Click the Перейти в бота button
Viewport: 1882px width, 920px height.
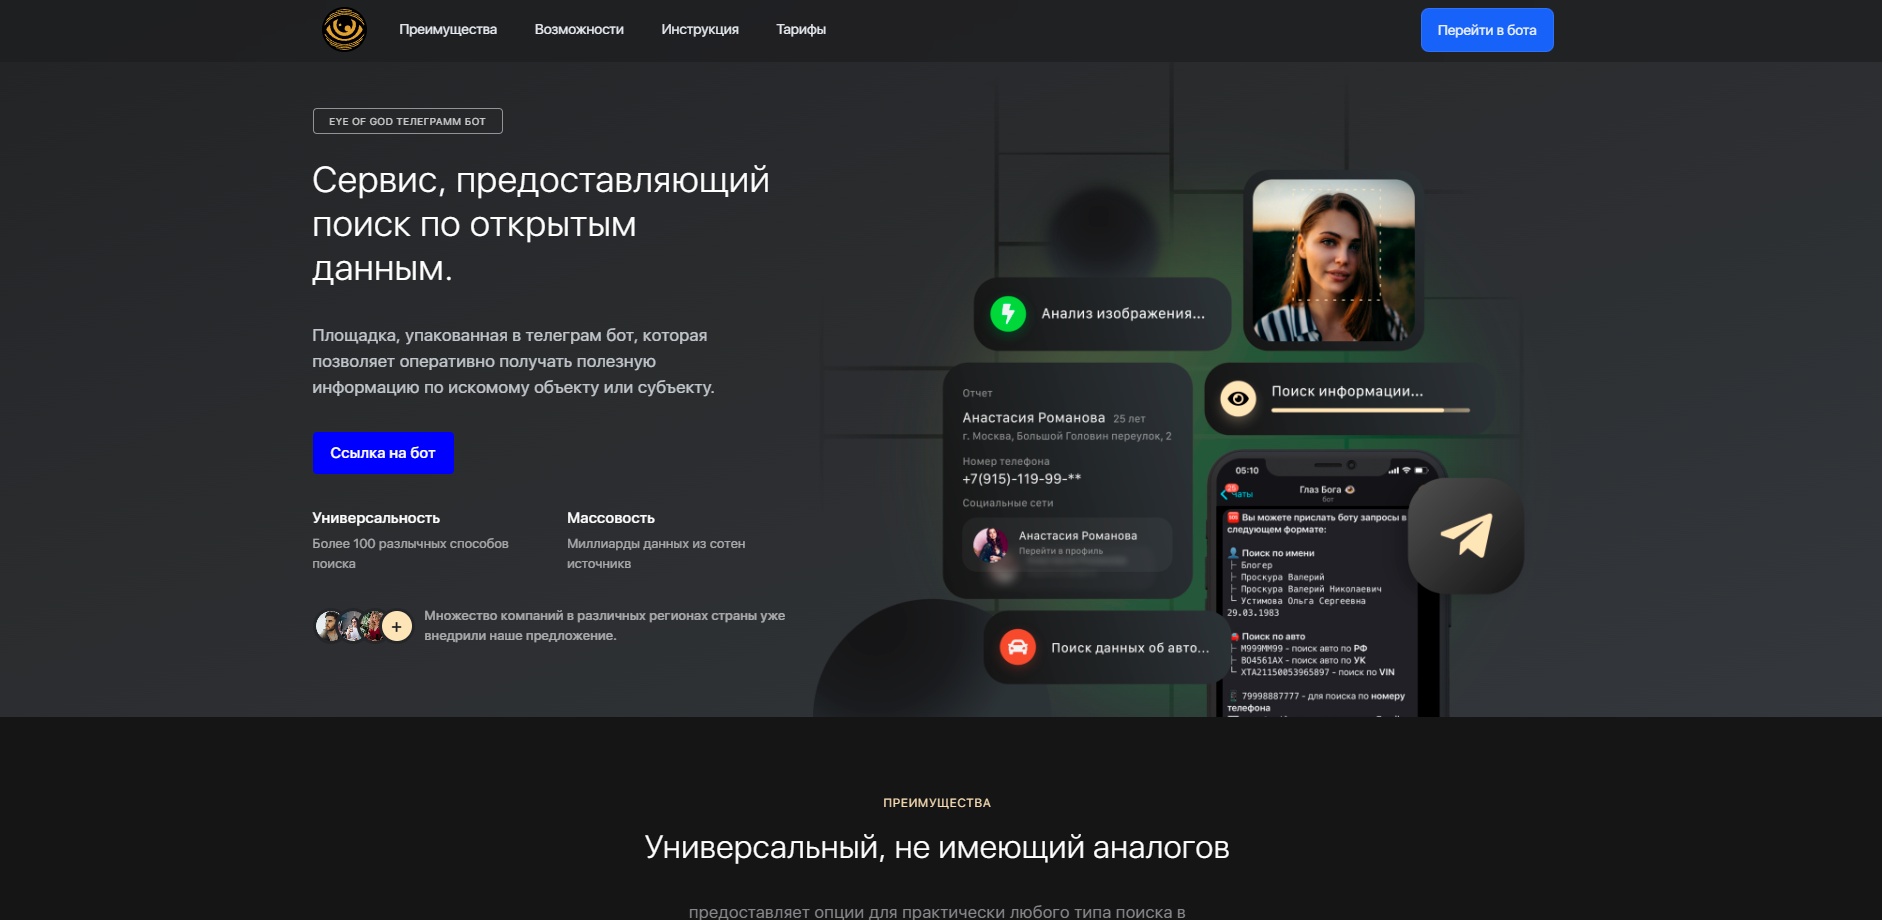[x=1487, y=30]
